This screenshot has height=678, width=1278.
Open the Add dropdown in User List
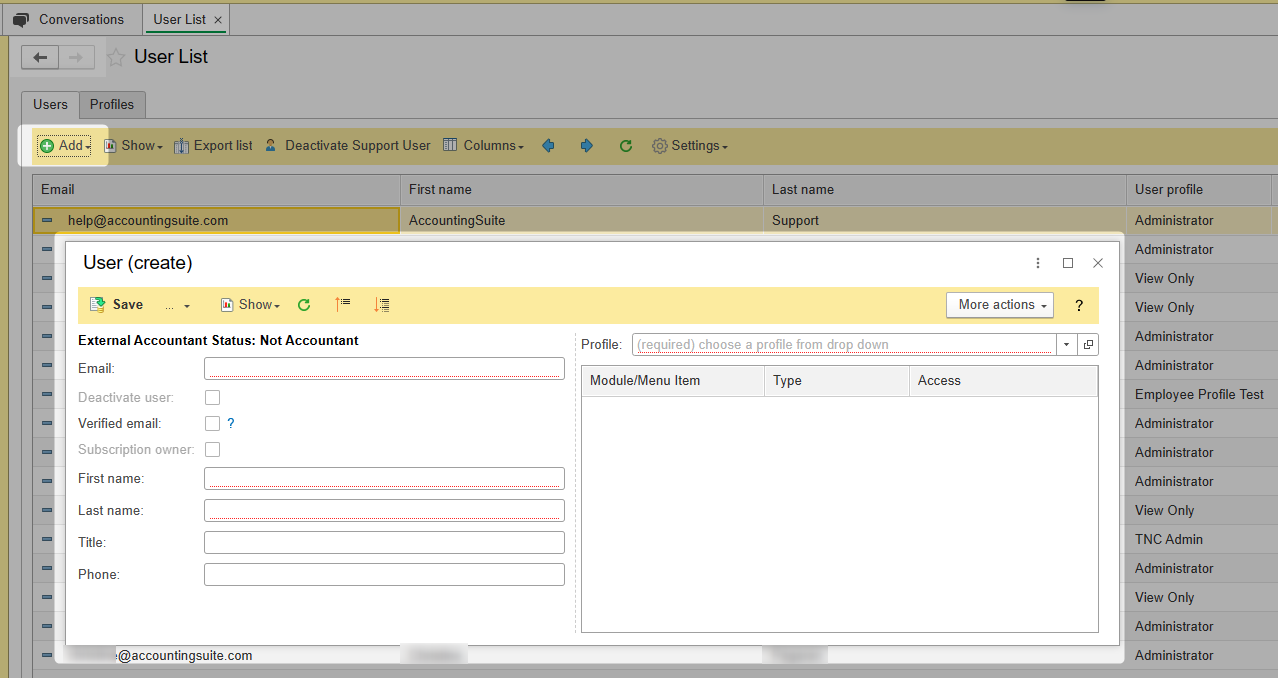[64, 146]
